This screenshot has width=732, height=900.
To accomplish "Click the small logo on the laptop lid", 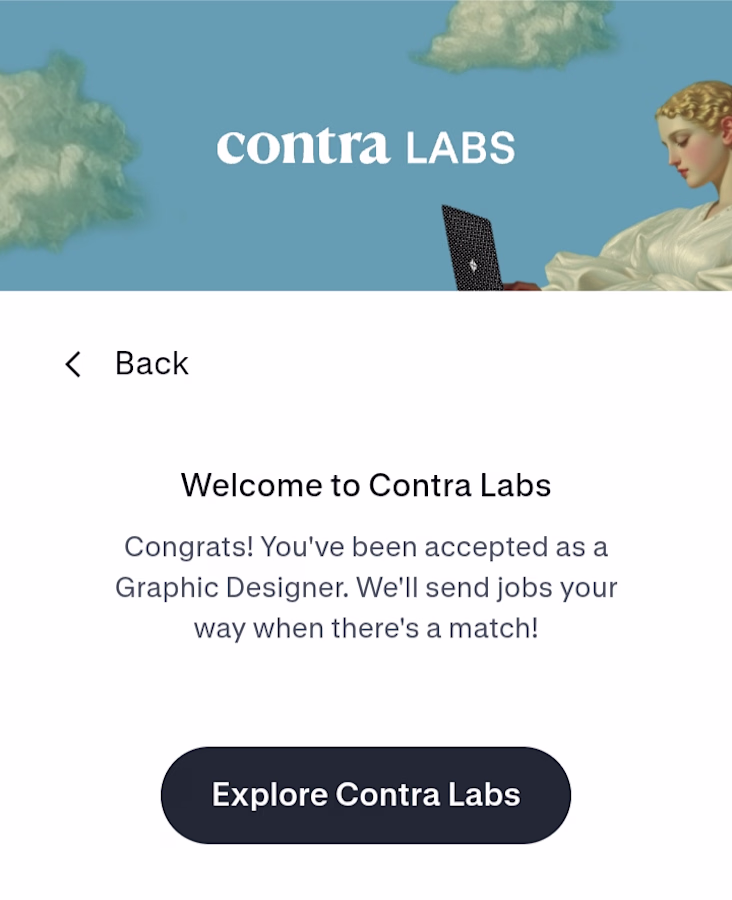I will (x=473, y=265).
